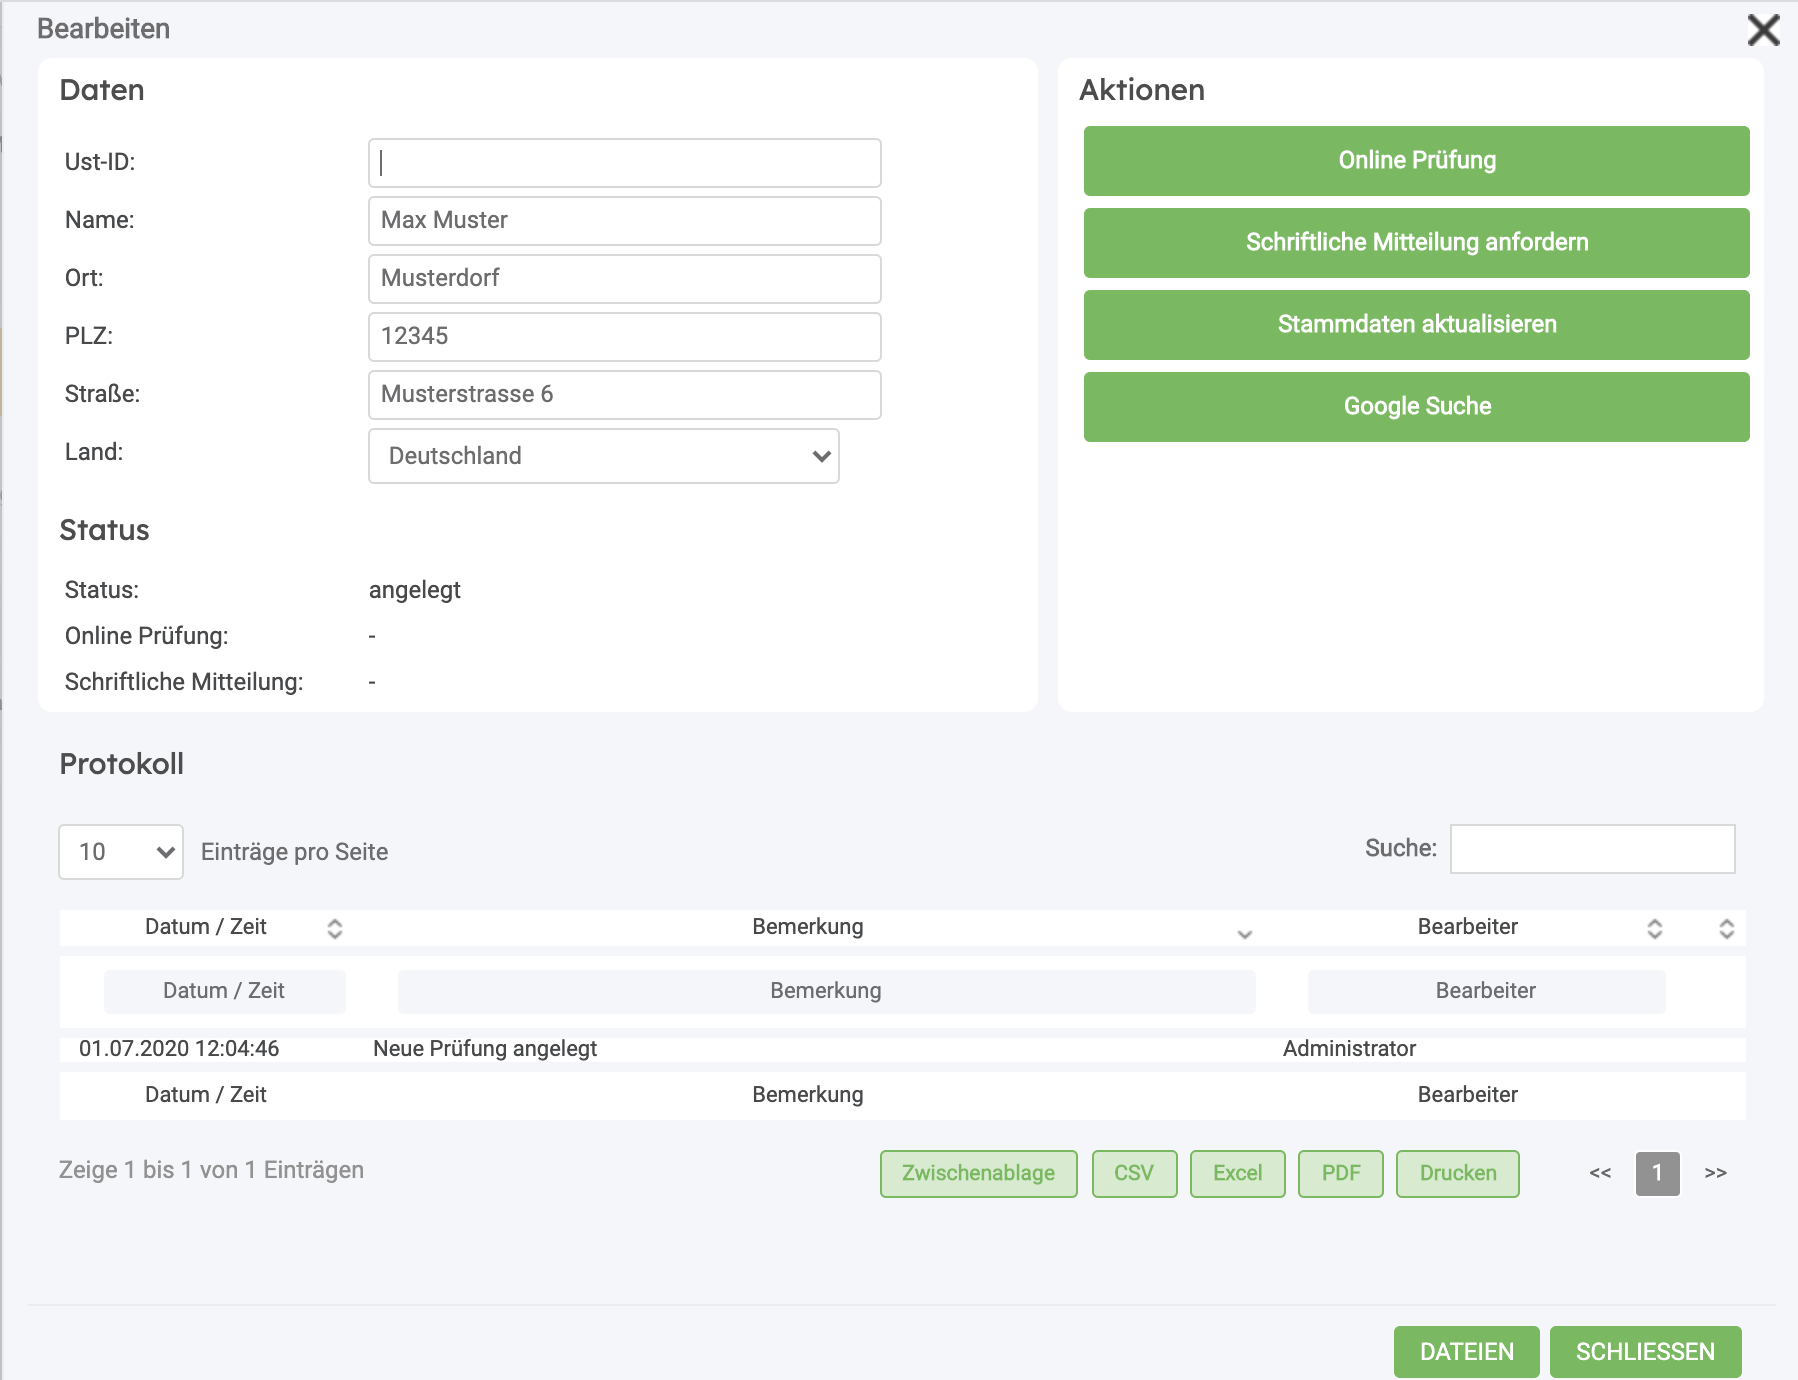The height and width of the screenshot is (1380, 1798).
Task: Launch Google Suche
Action: tap(1416, 407)
